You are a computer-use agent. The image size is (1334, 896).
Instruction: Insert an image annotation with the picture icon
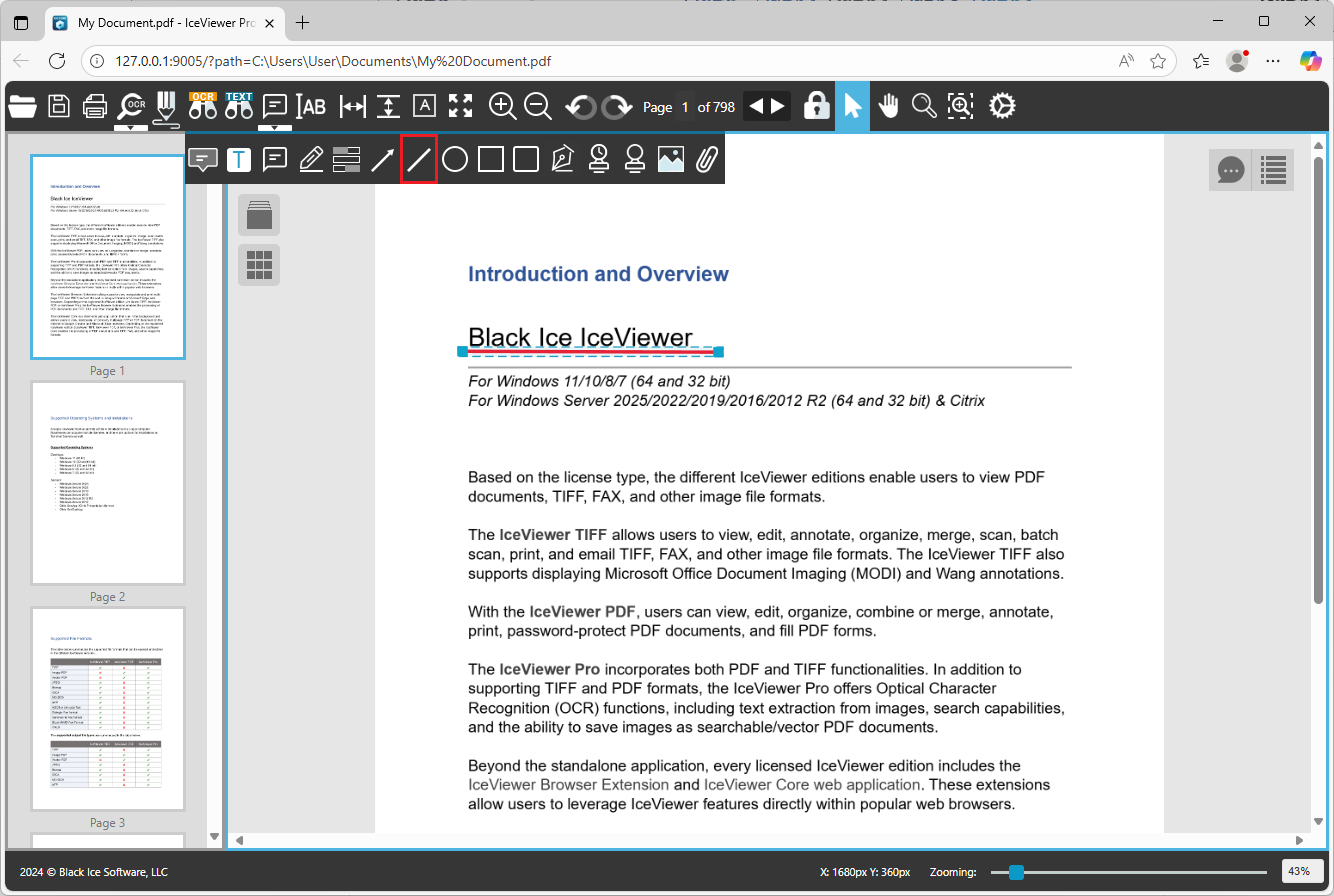(x=670, y=159)
